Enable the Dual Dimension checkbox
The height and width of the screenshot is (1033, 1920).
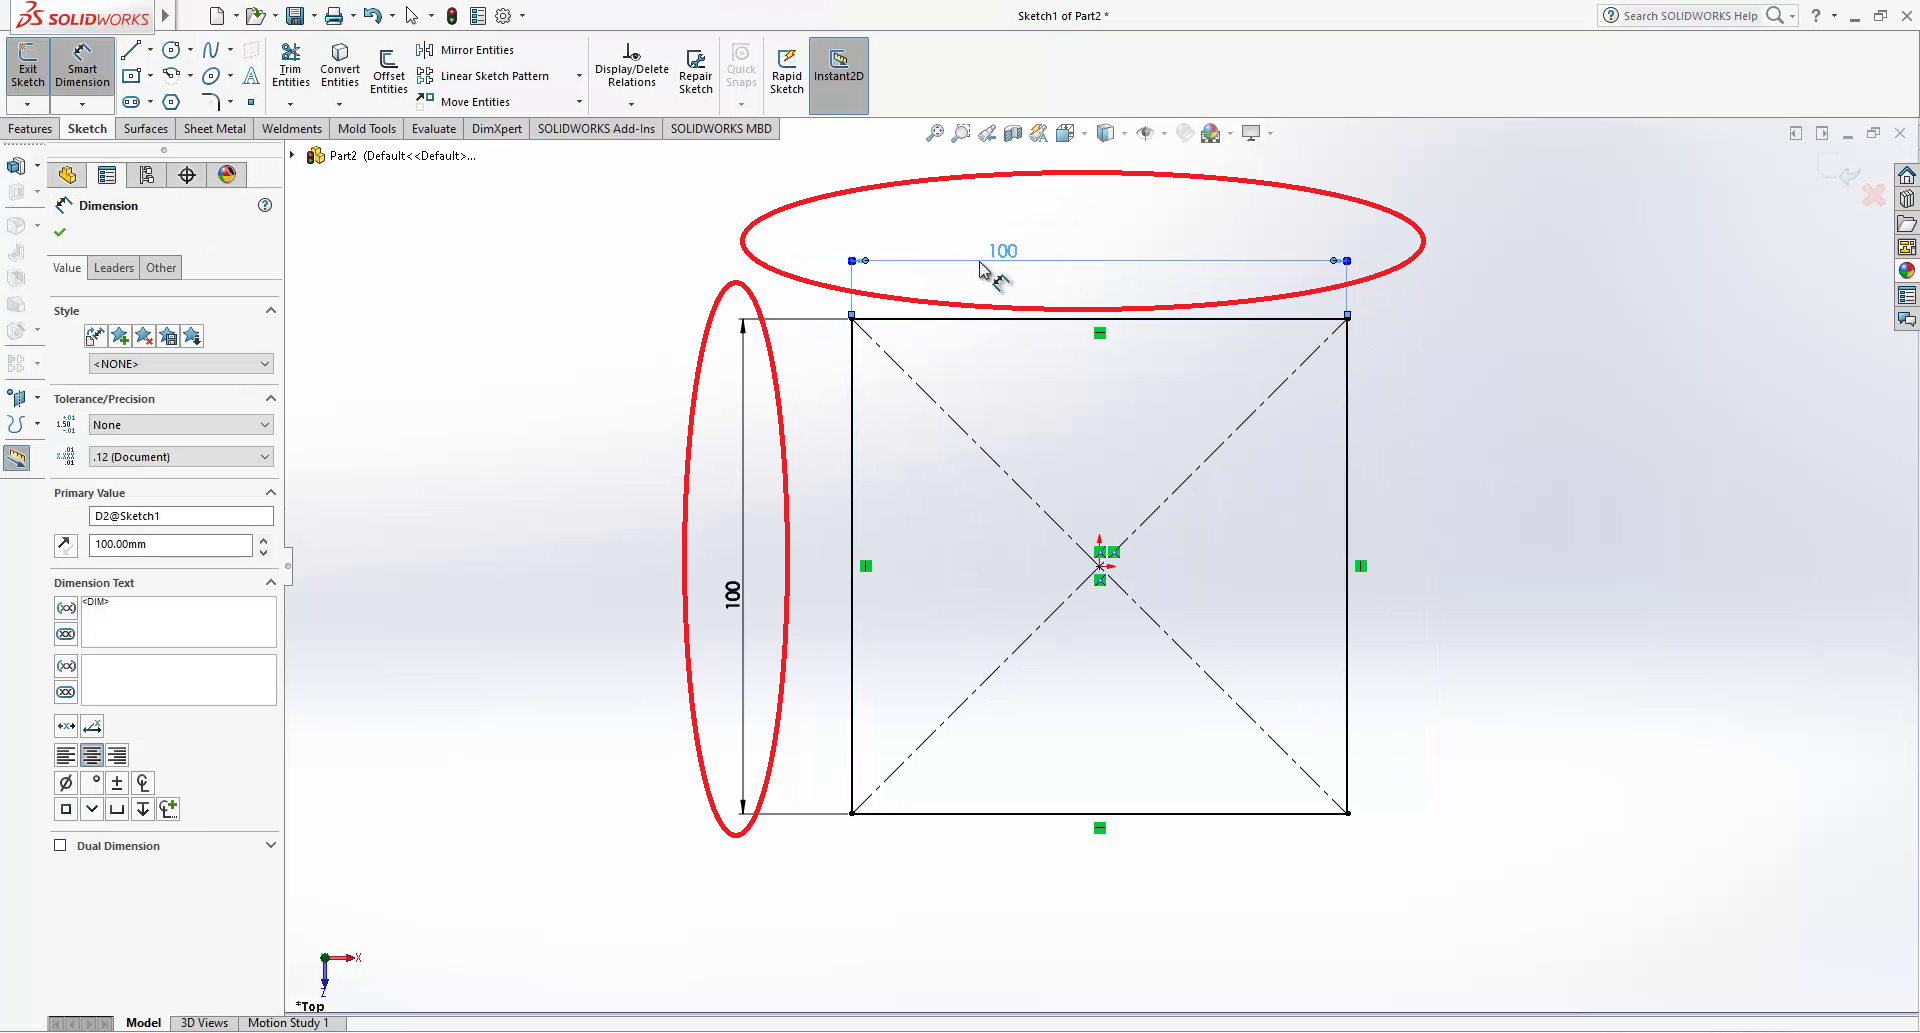pos(61,846)
